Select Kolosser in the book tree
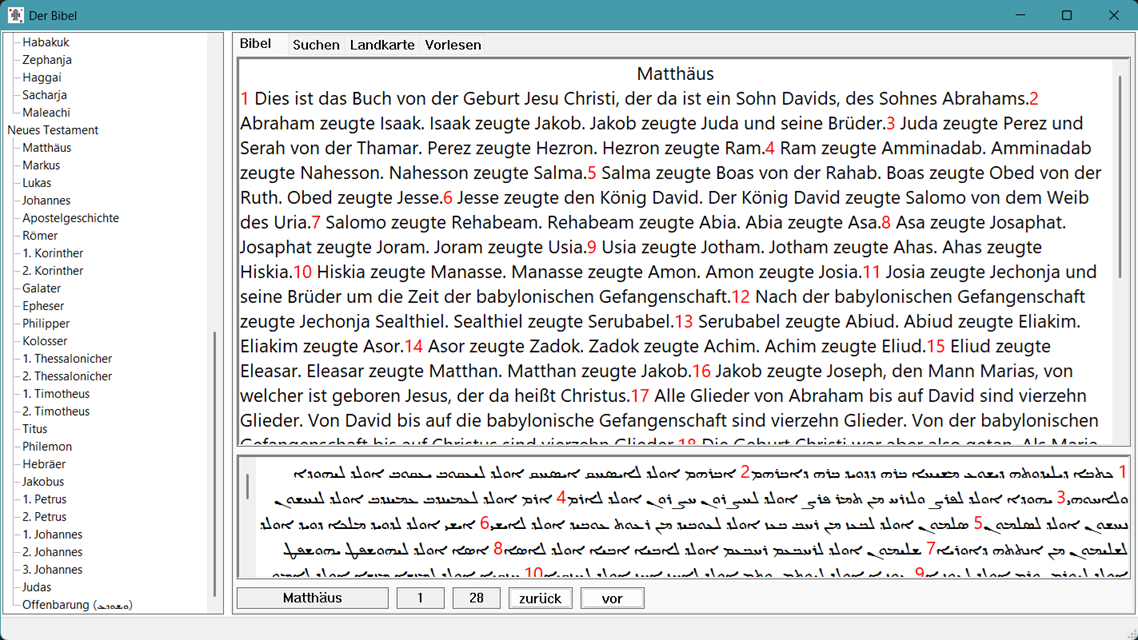 [x=44, y=341]
